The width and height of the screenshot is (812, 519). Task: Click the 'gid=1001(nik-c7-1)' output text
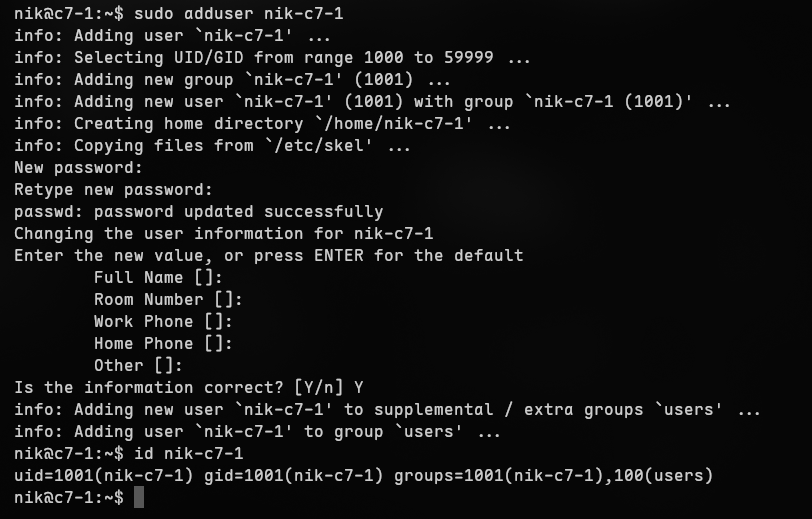[x=293, y=475]
